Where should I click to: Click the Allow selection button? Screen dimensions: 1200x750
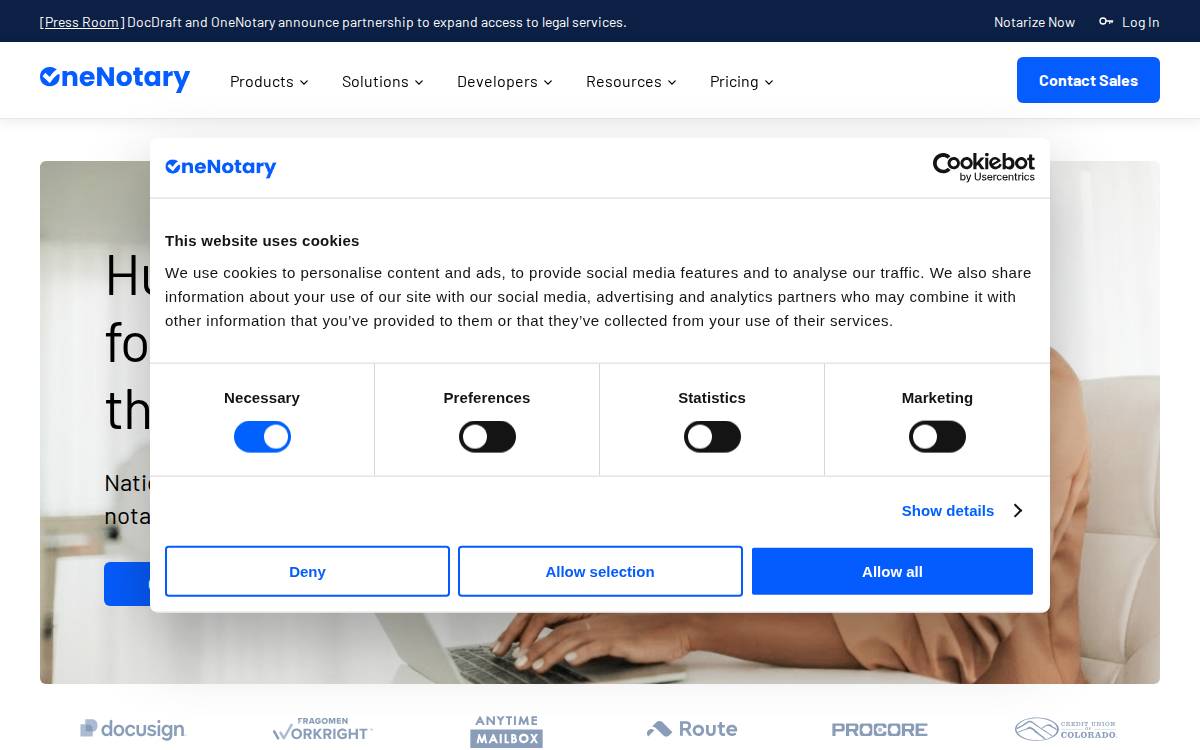pos(600,571)
